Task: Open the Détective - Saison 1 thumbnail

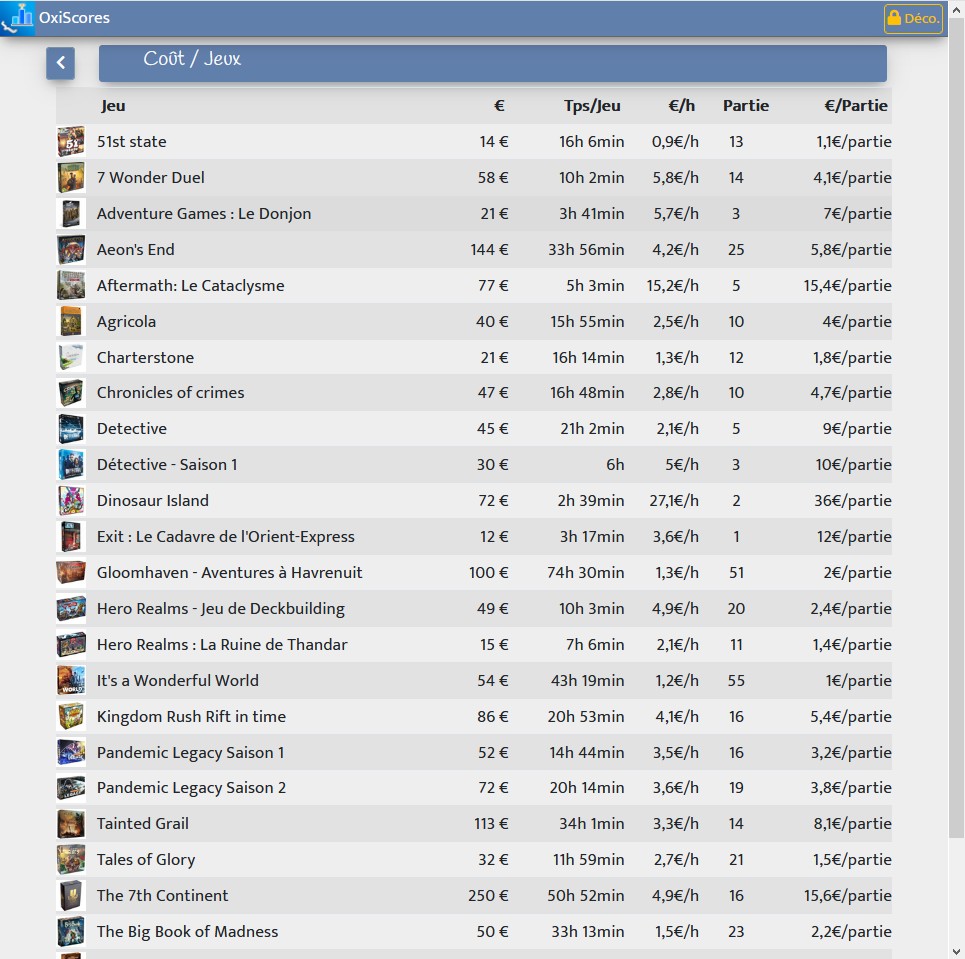Action: (x=71, y=464)
